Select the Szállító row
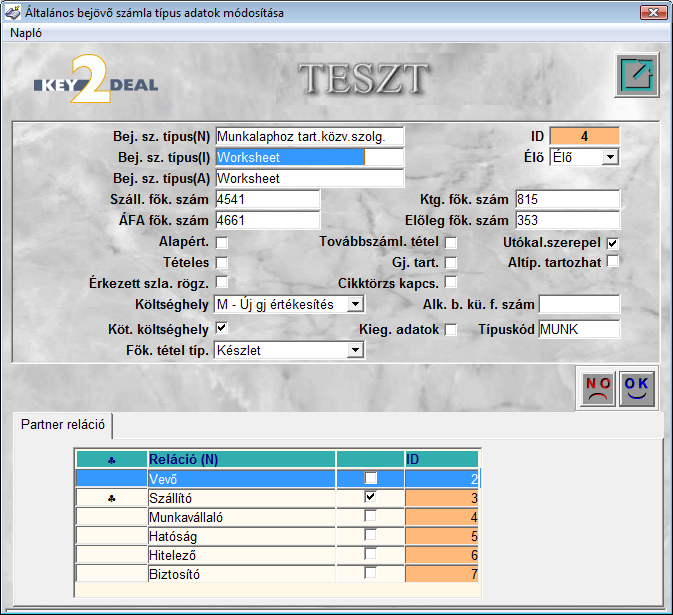Screen dimensions: 673x615 277,498
